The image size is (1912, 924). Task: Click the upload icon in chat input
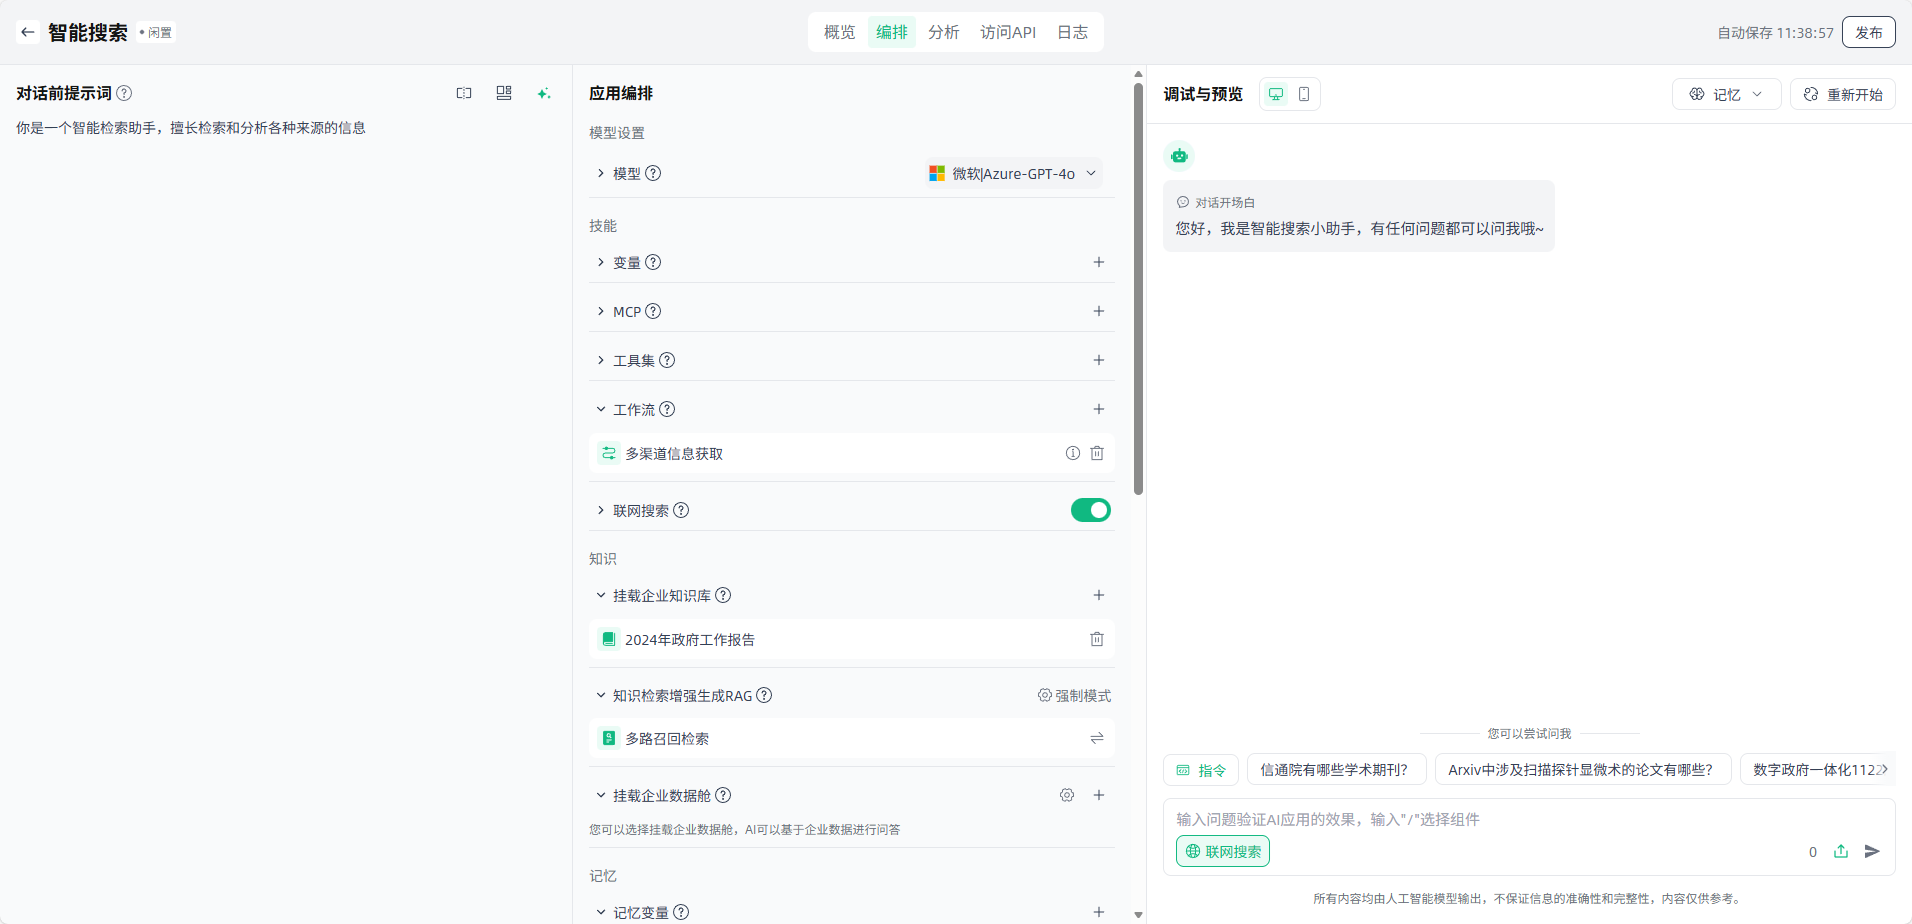pyautogui.click(x=1840, y=851)
